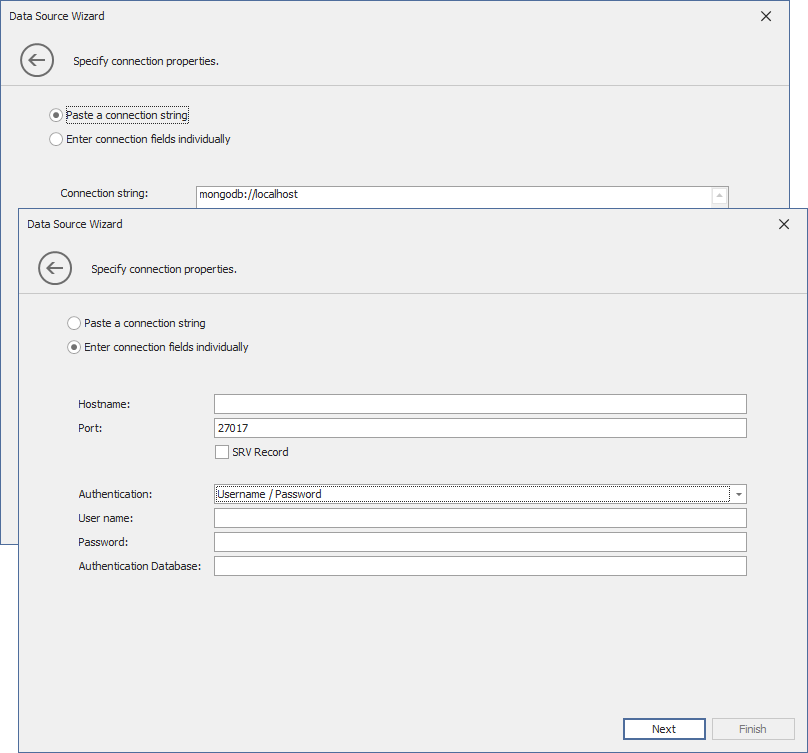Click the Hostname input field
The width and height of the screenshot is (808, 753).
480,403
